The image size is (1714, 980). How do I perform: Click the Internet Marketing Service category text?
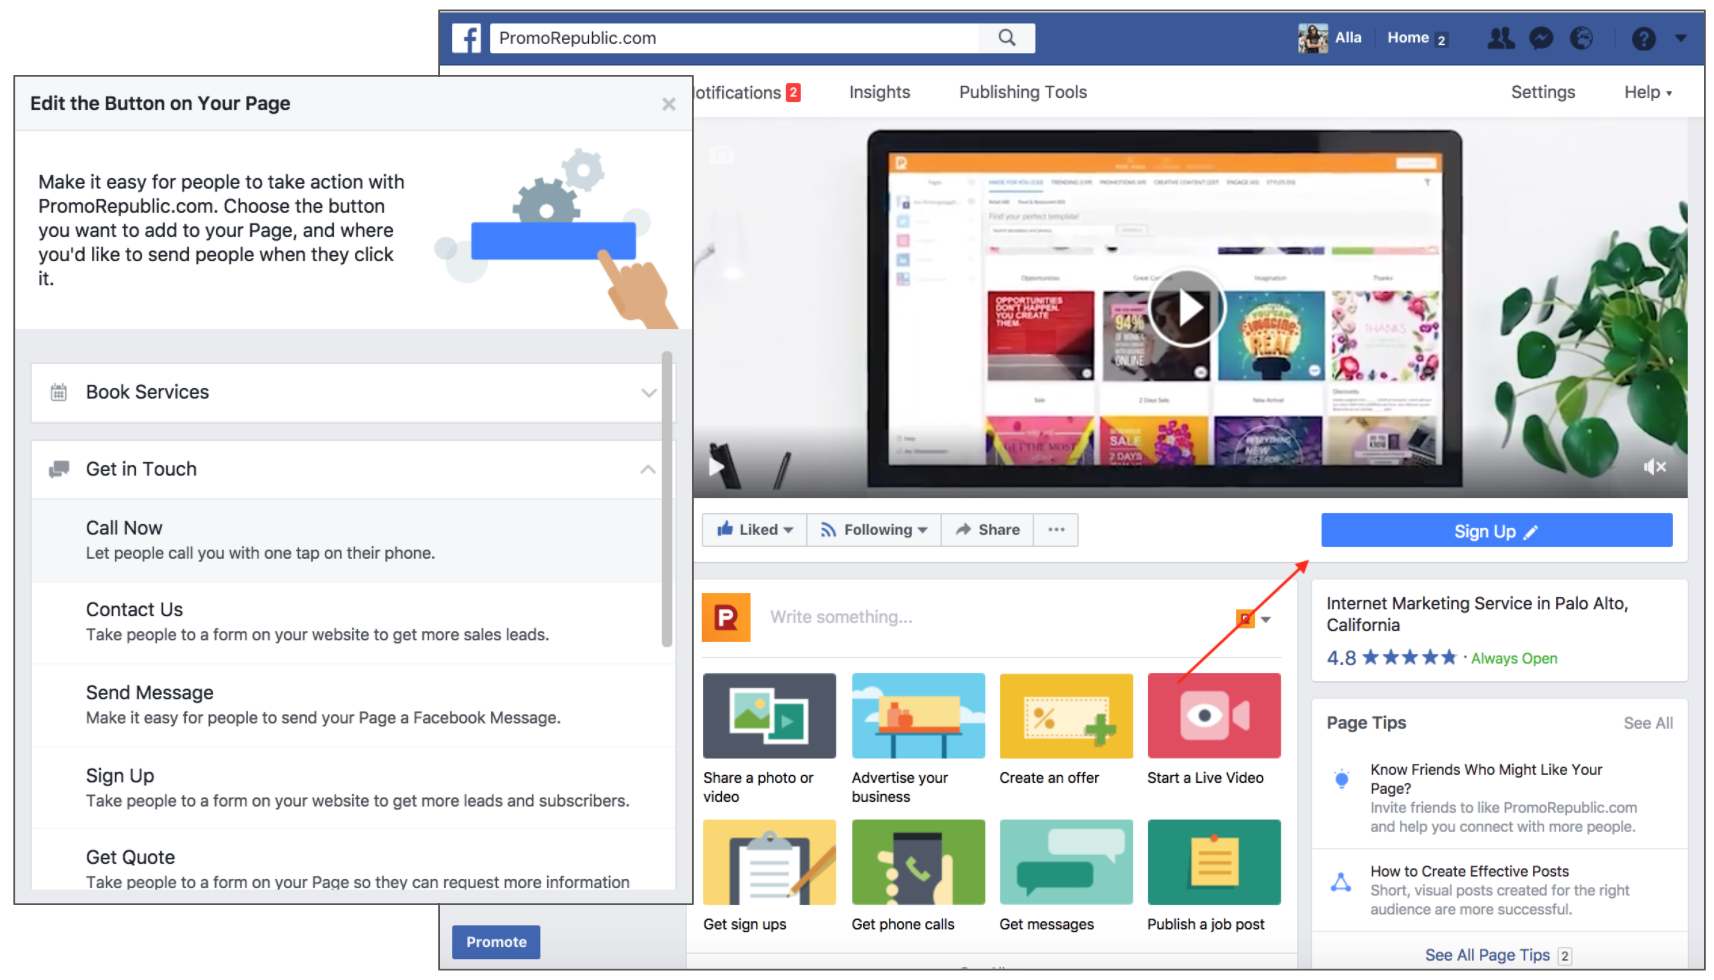tap(1477, 614)
